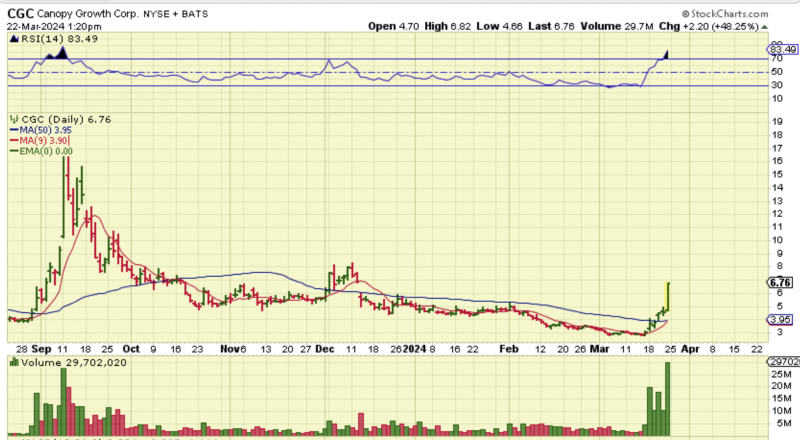Click the tallest green volume bar at right
Viewport: 800px width, 440px height.
pyautogui.click(x=667, y=398)
